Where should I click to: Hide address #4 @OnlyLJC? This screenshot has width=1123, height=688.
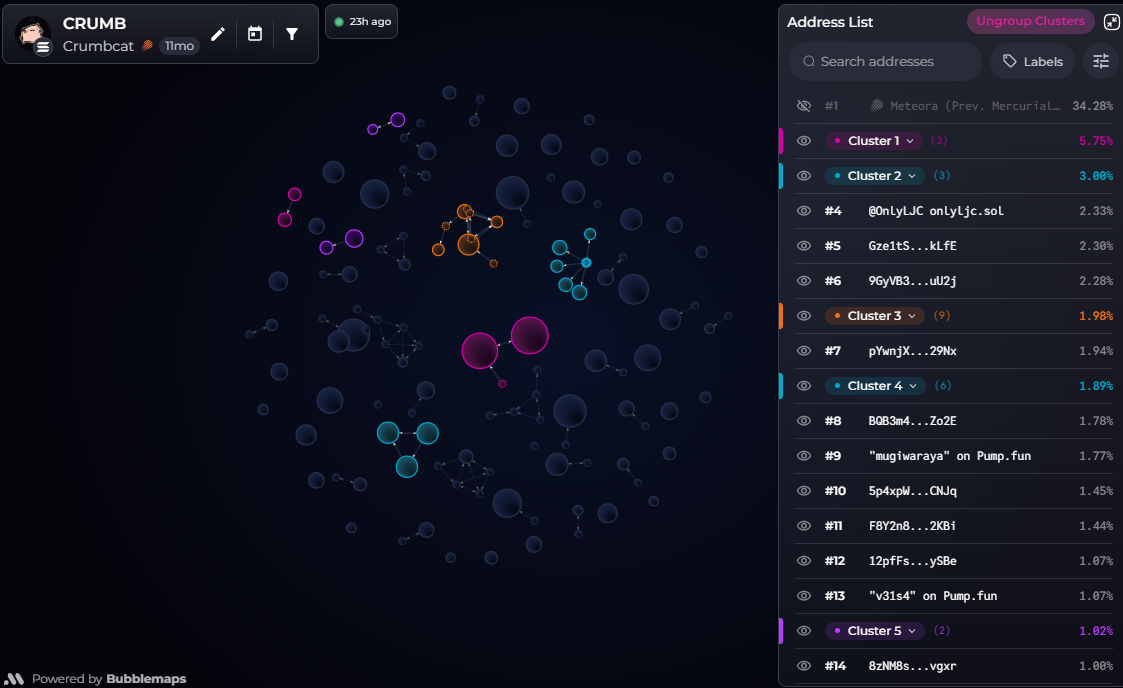pyautogui.click(x=804, y=211)
